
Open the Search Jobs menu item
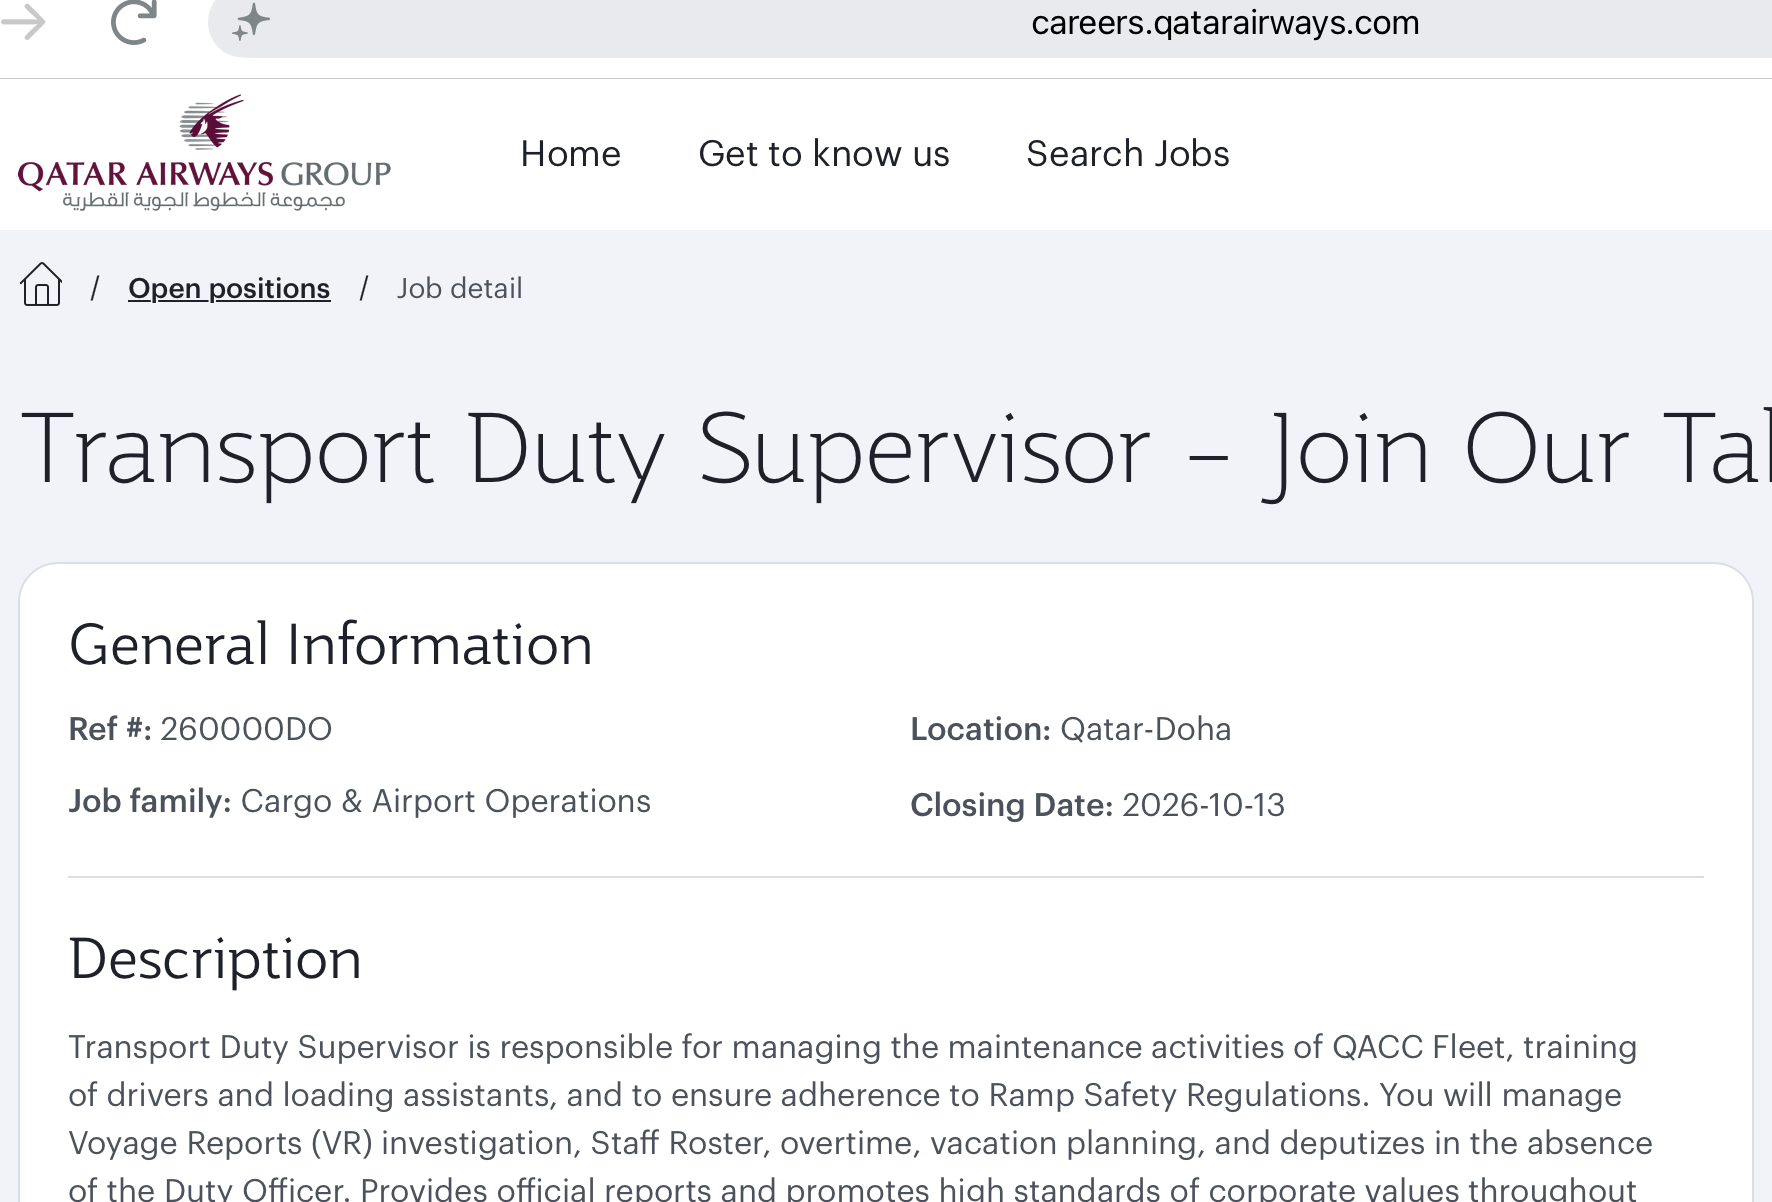(x=1128, y=154)
